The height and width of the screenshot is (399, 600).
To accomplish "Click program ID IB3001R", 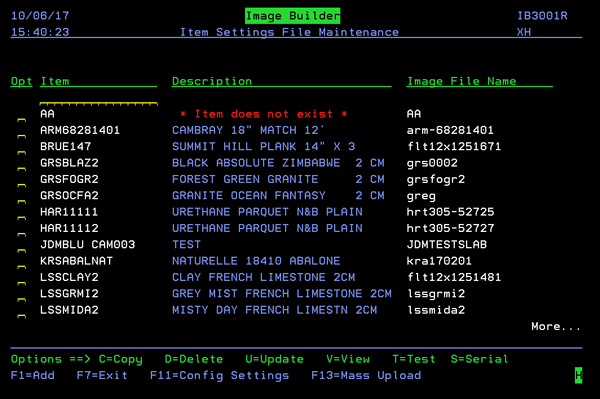I will [542, 16].
